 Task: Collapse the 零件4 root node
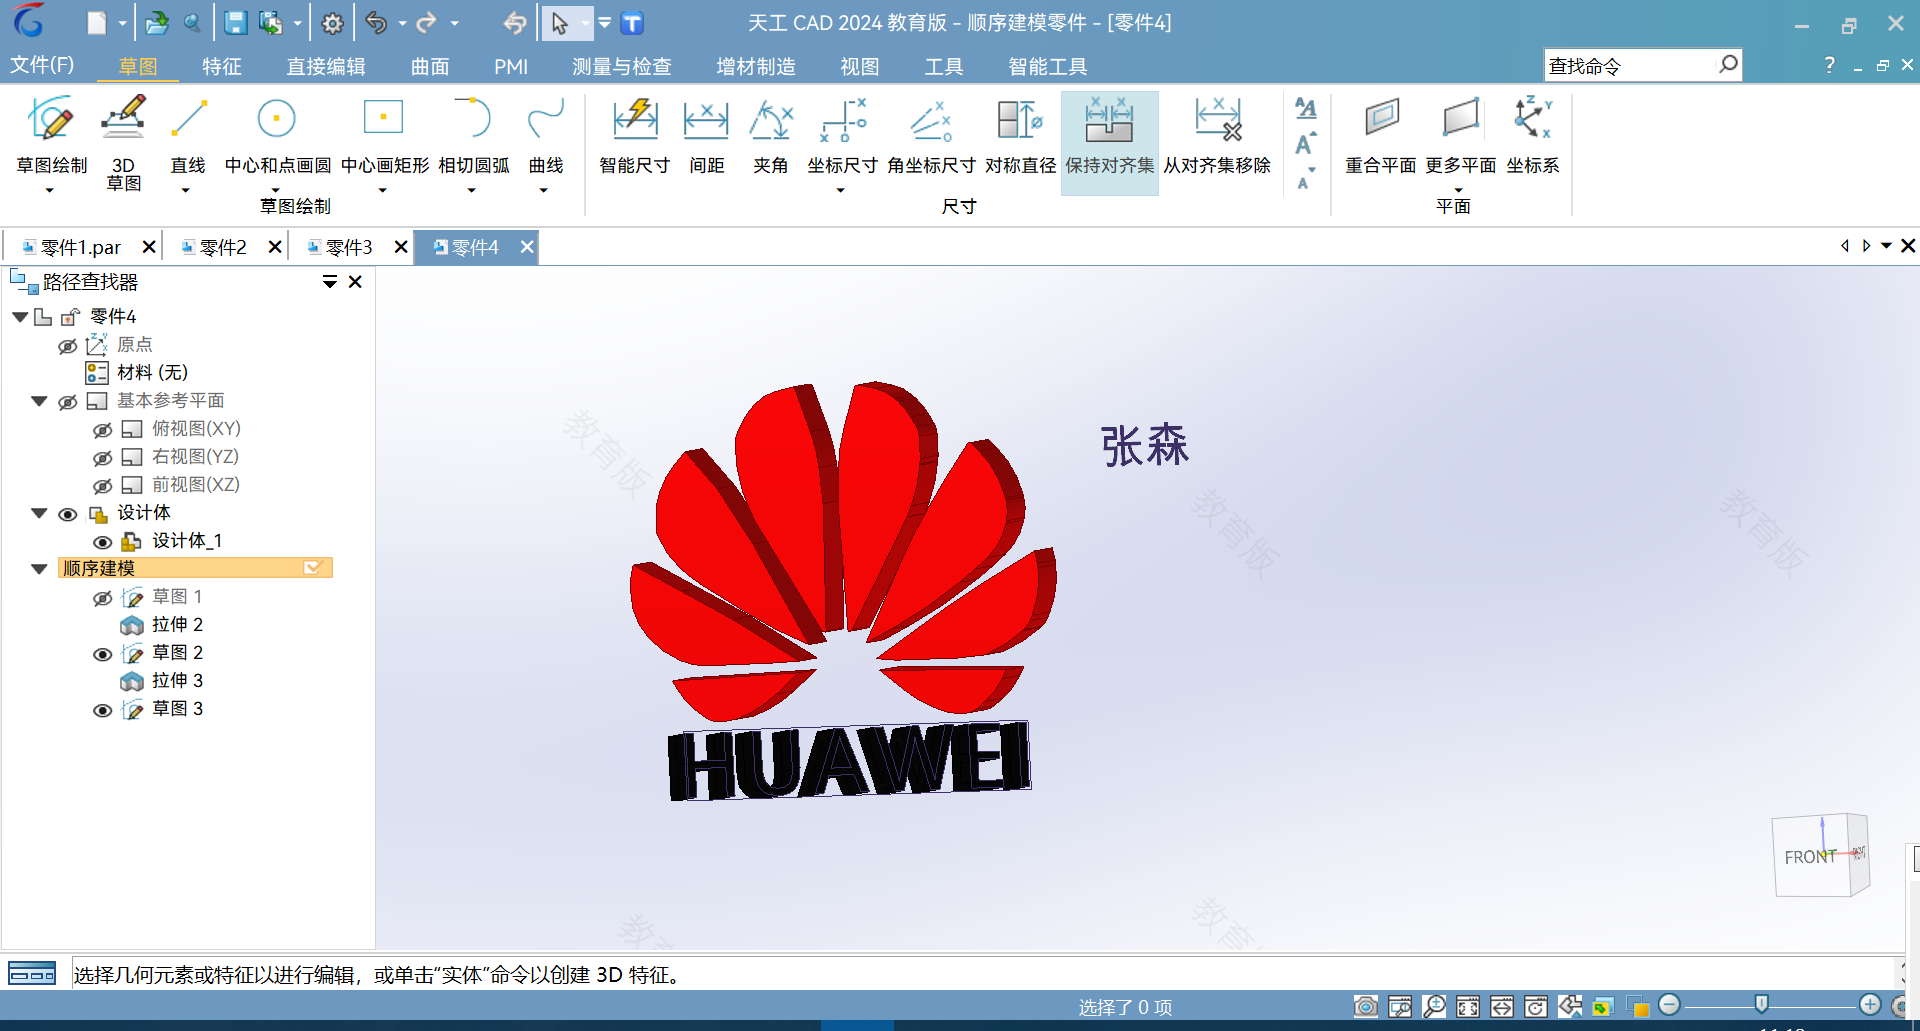(x=20, y=317)
